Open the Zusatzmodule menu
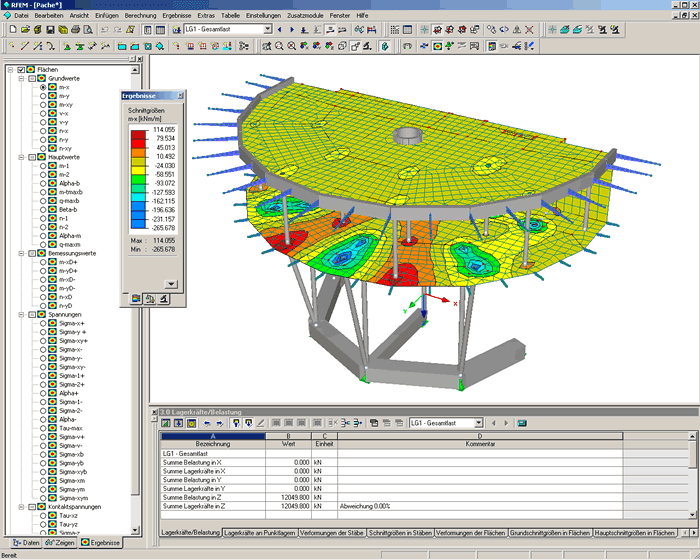This screenshot has height=560, width=700. (305, 15)
